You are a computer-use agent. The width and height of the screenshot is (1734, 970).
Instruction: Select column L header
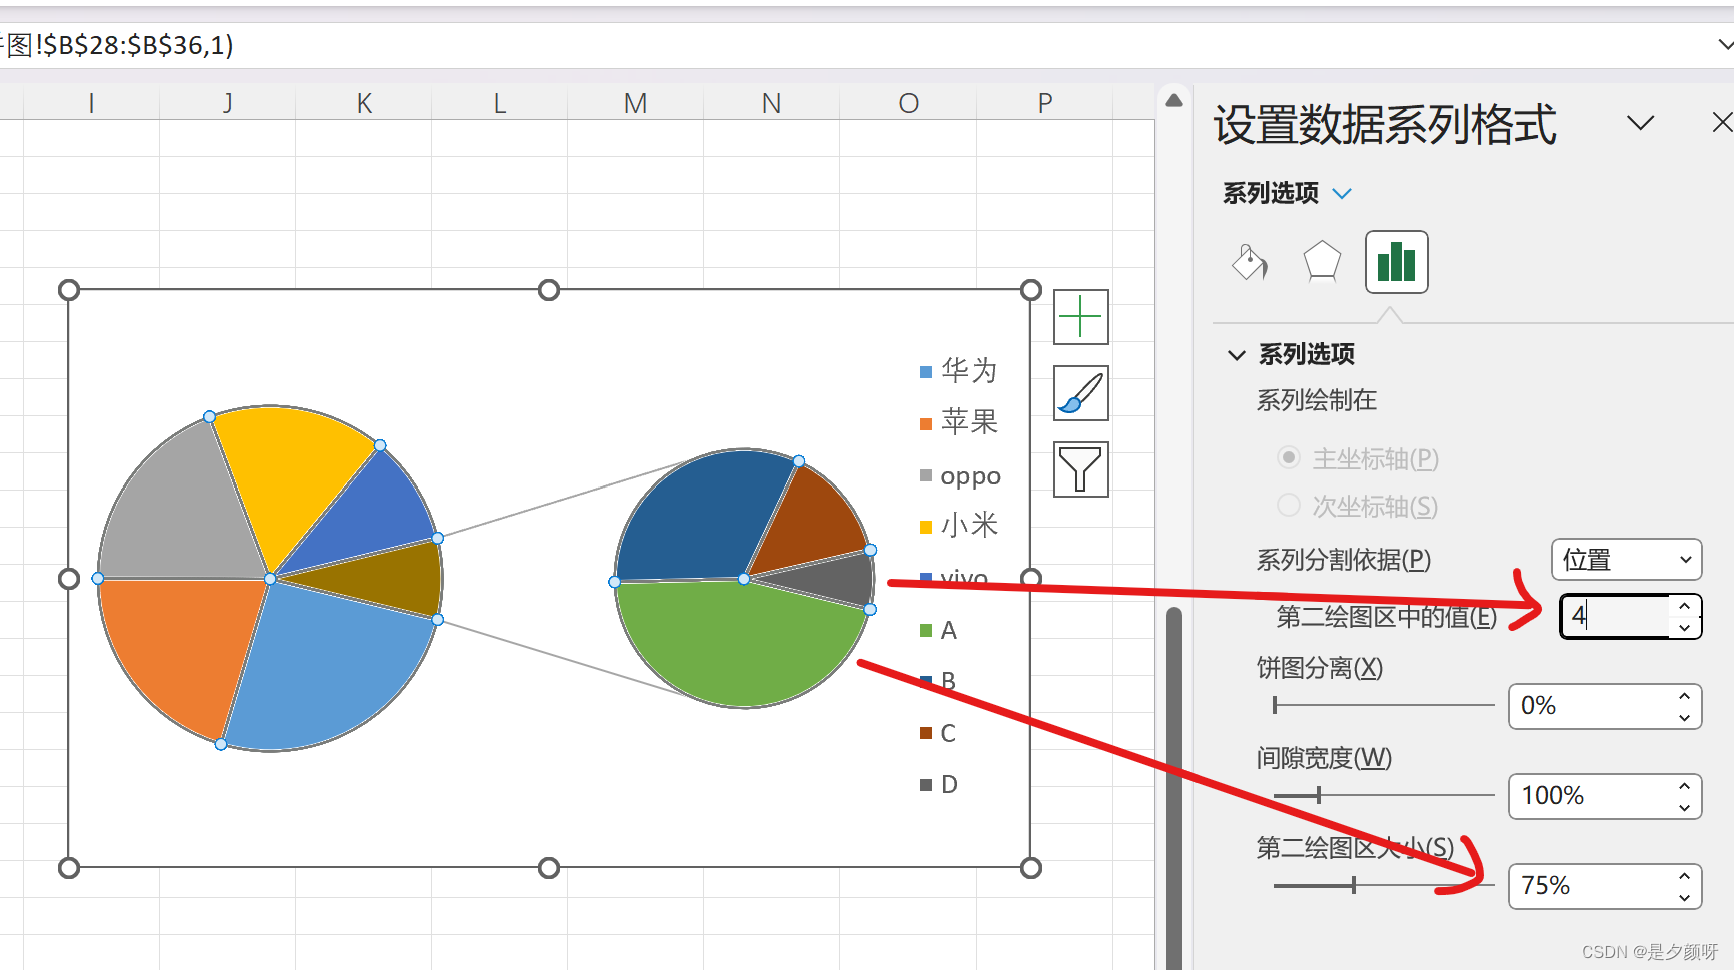point(499,103)
